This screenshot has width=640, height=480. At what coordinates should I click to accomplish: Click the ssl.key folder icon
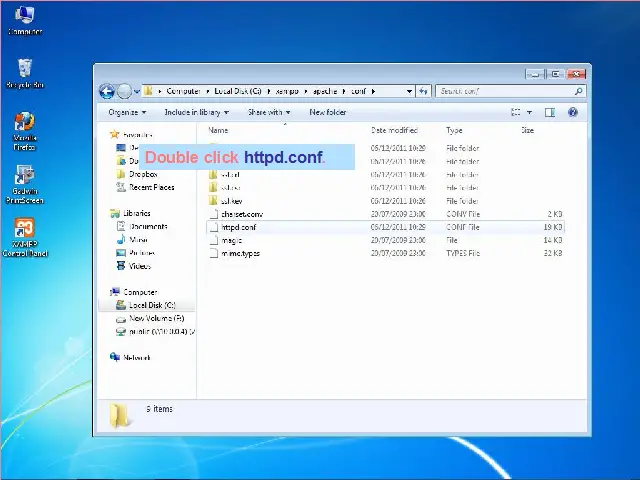[213, 201]
